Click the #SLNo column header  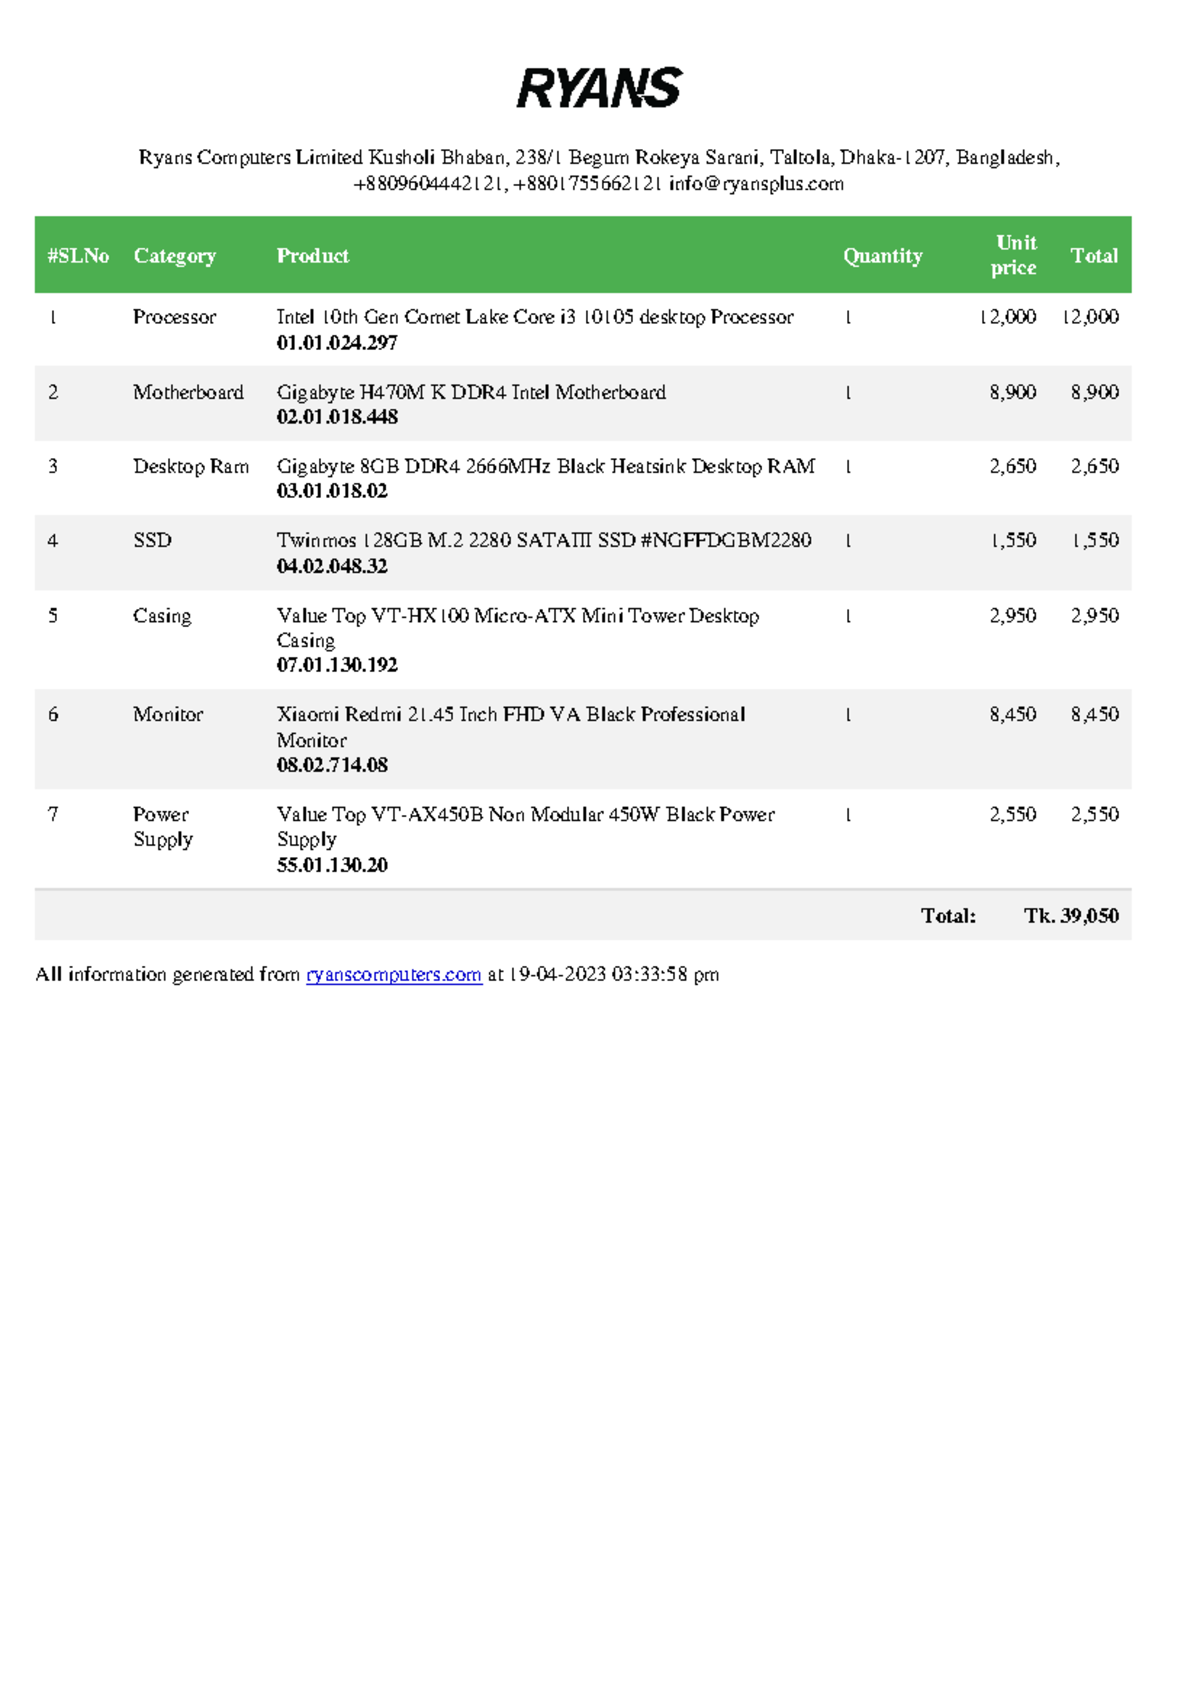(78, 256)
